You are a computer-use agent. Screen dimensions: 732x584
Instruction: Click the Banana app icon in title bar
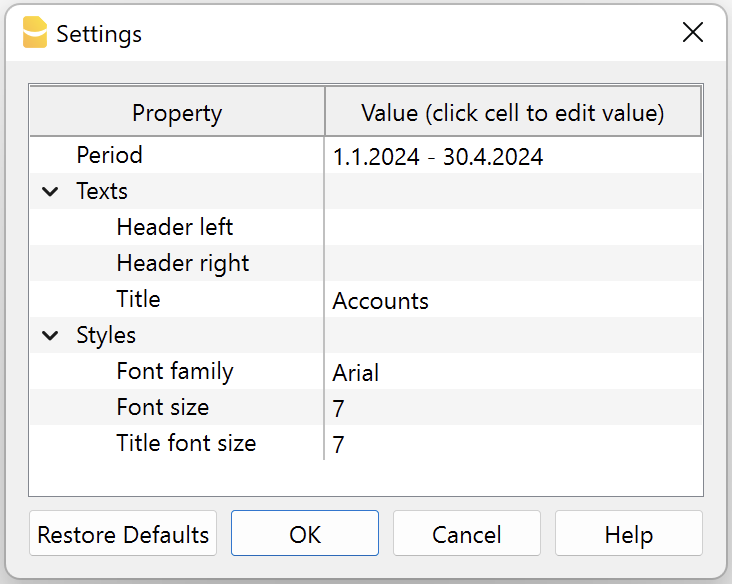(x=35, y=33)
